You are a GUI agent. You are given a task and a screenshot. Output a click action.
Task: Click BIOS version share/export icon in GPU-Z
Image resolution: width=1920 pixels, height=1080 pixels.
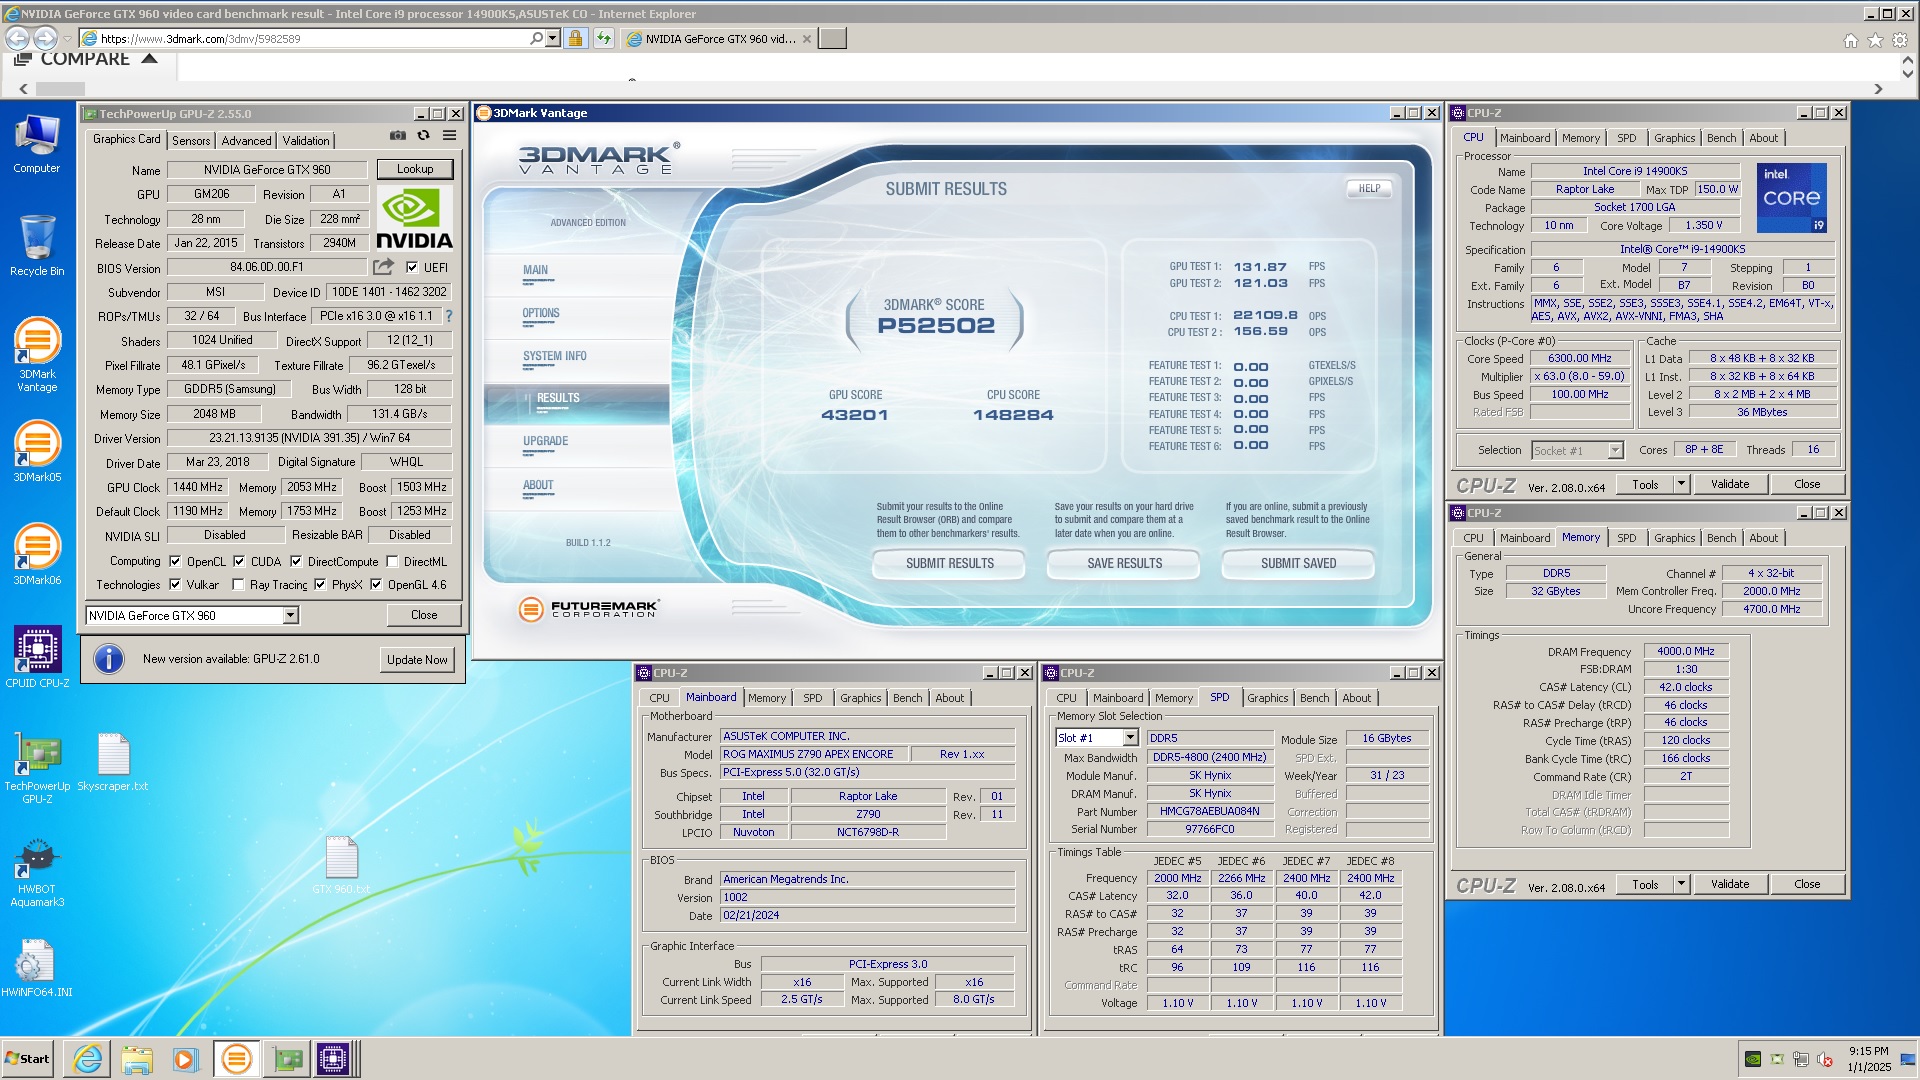coord(383,267)
